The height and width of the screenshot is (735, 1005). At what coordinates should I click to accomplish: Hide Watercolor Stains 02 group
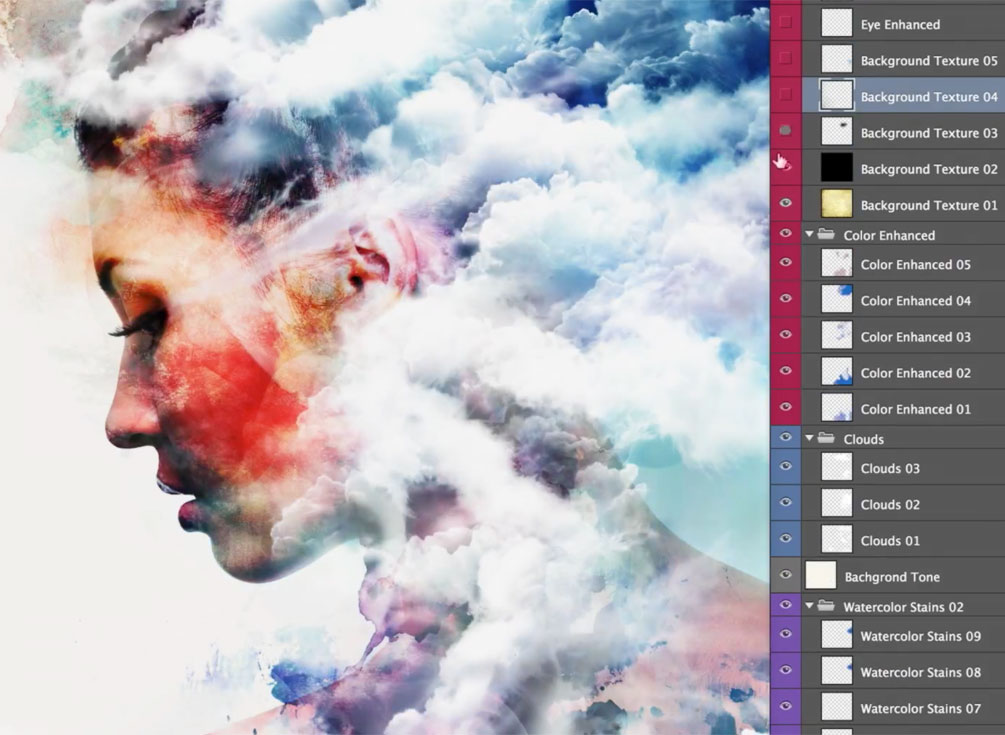coord(785,604)
